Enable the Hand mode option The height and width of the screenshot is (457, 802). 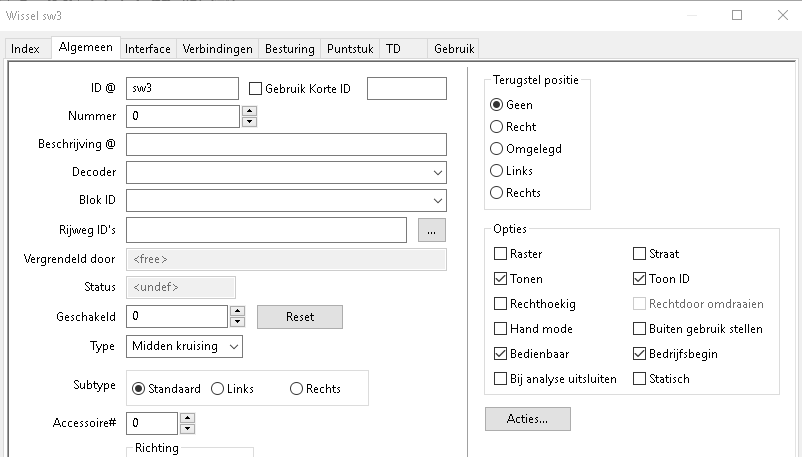pyautogui.click(x=501, y=329)
